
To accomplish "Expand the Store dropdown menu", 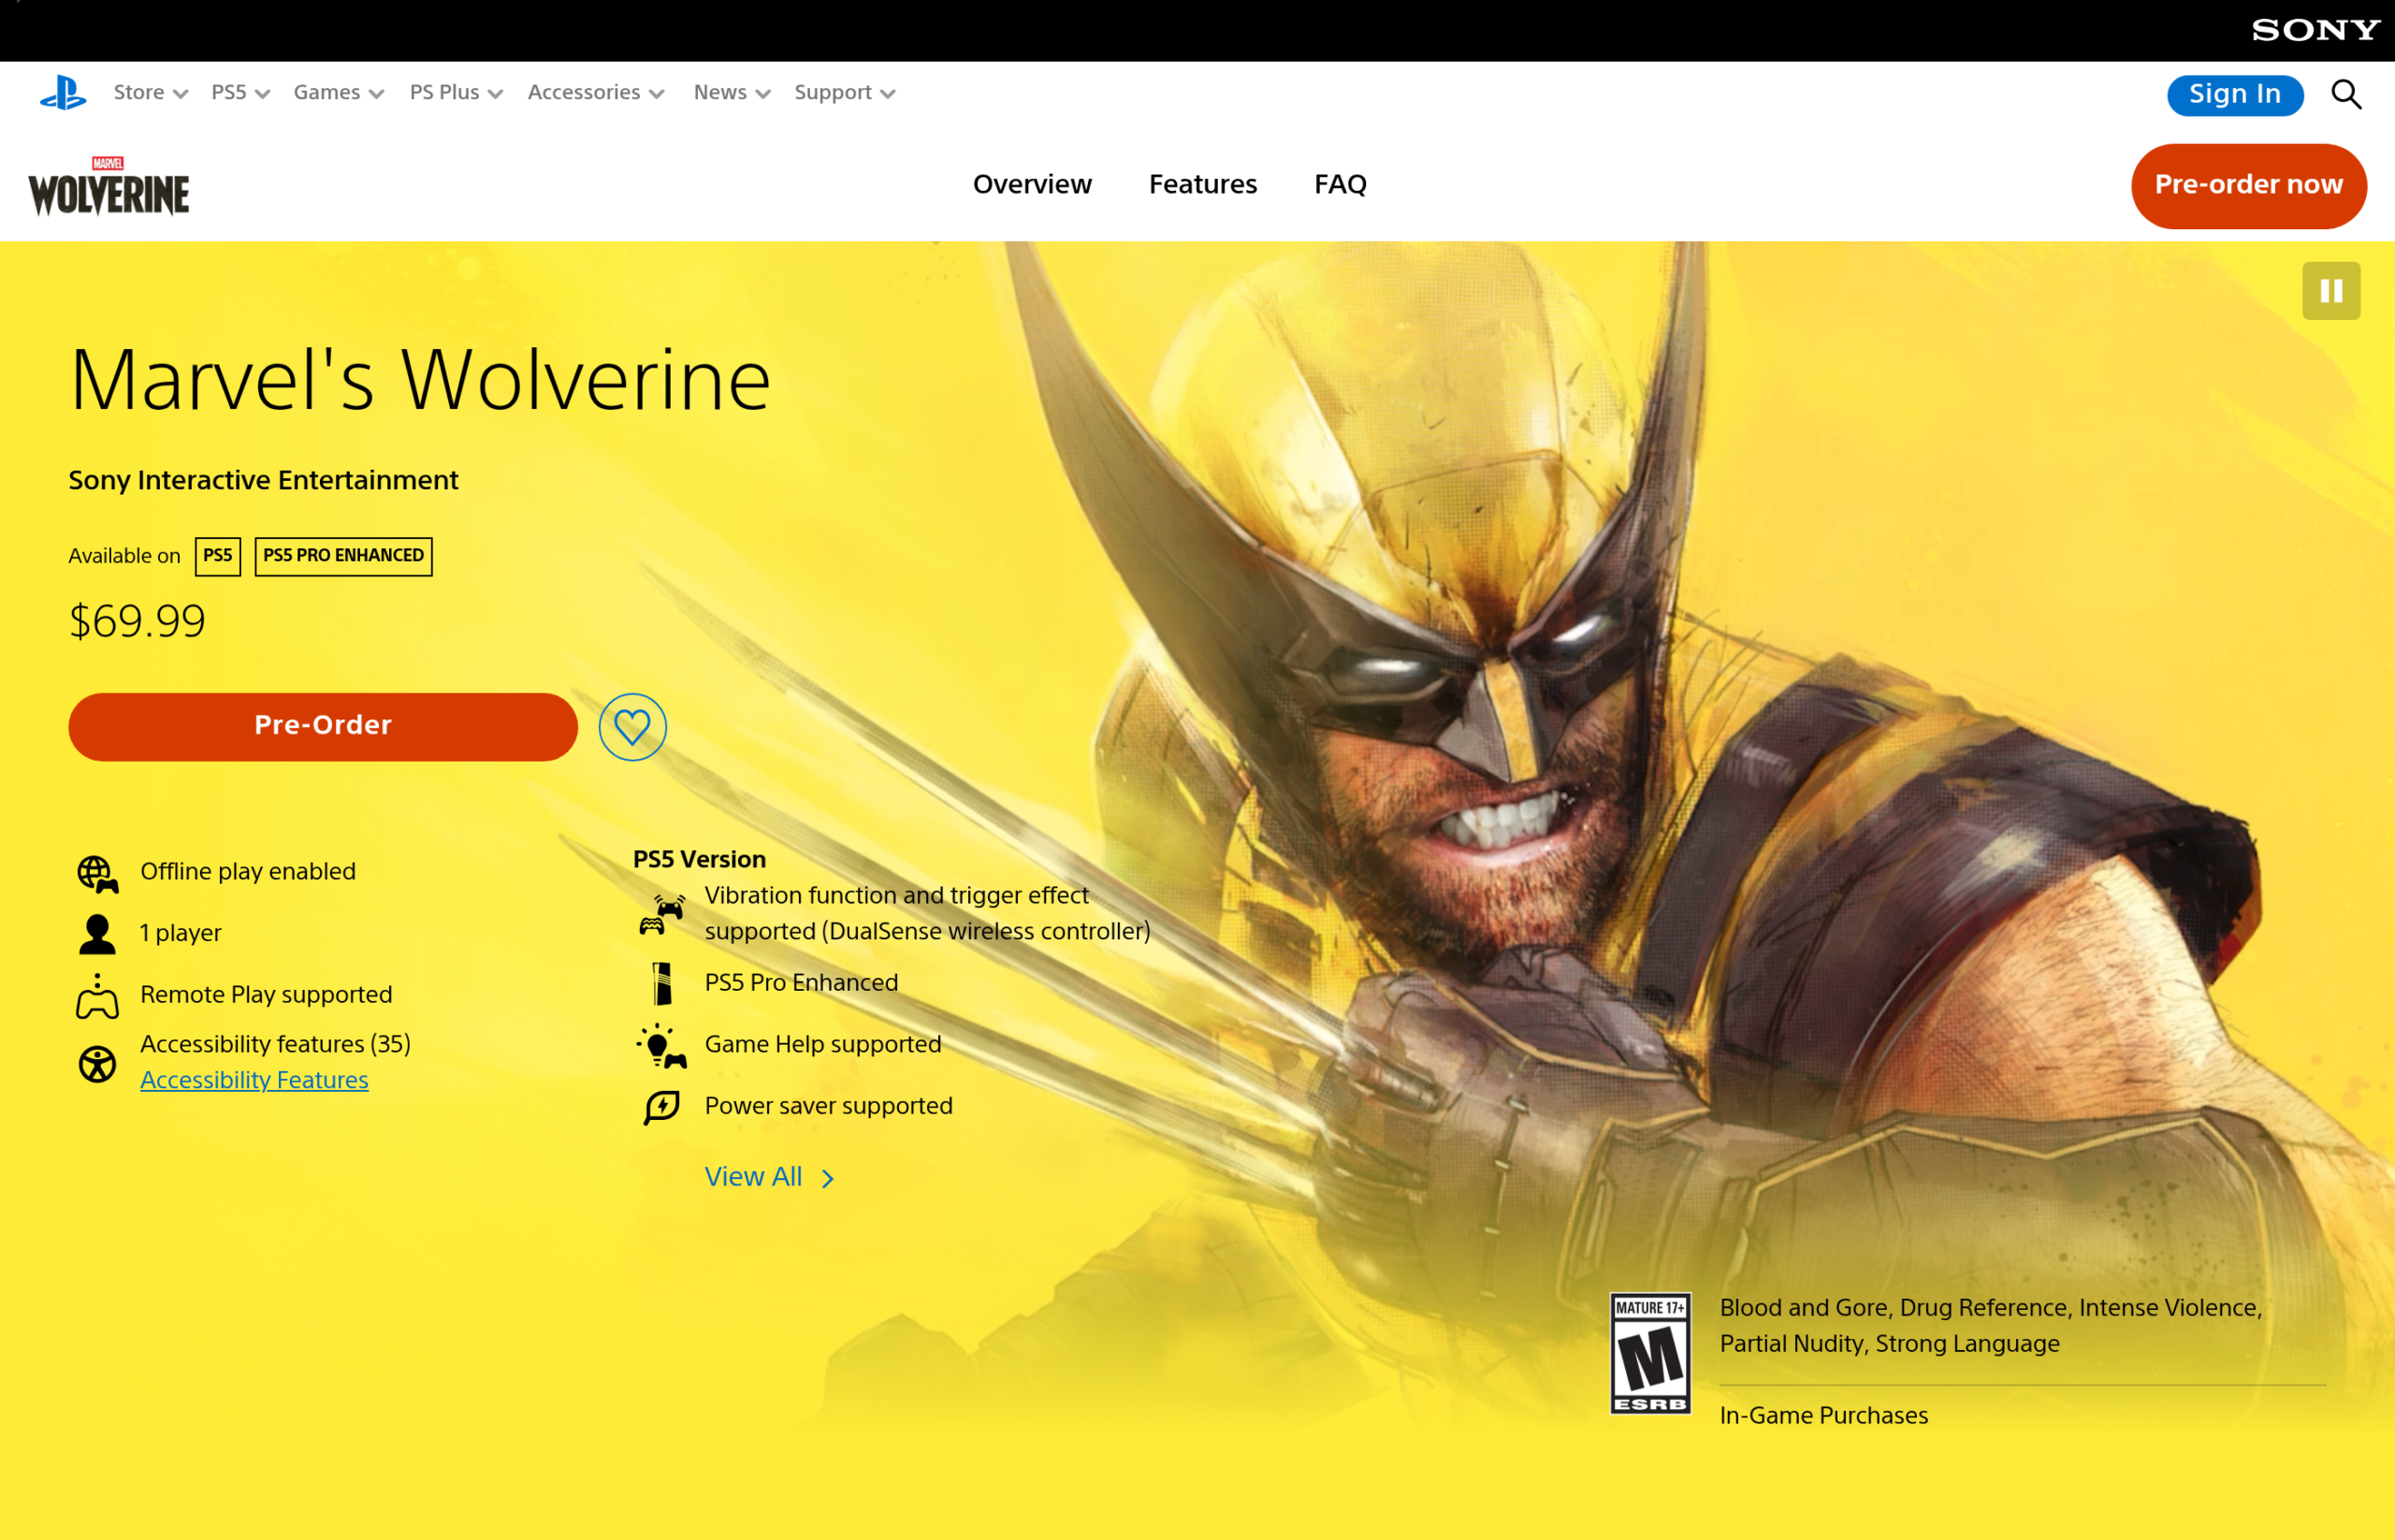I will [x=150, y=93].
